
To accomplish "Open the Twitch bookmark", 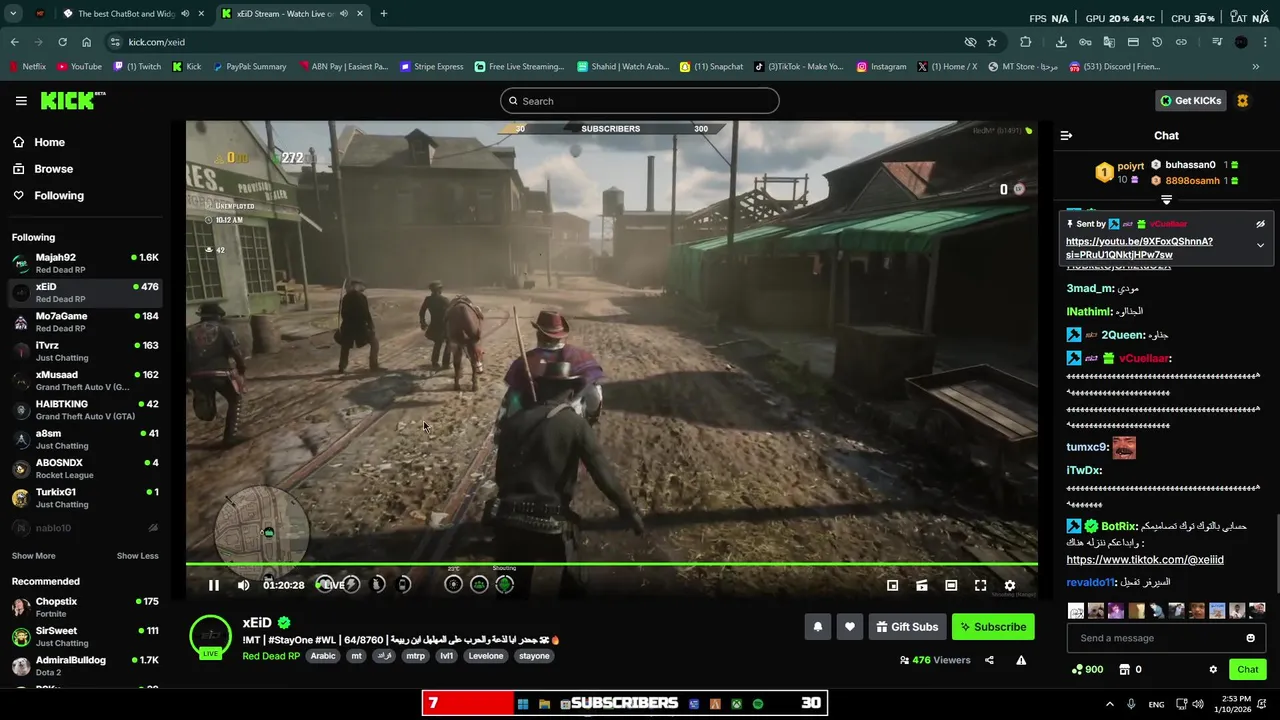I will pyautogui.click(x=137, y=67).
